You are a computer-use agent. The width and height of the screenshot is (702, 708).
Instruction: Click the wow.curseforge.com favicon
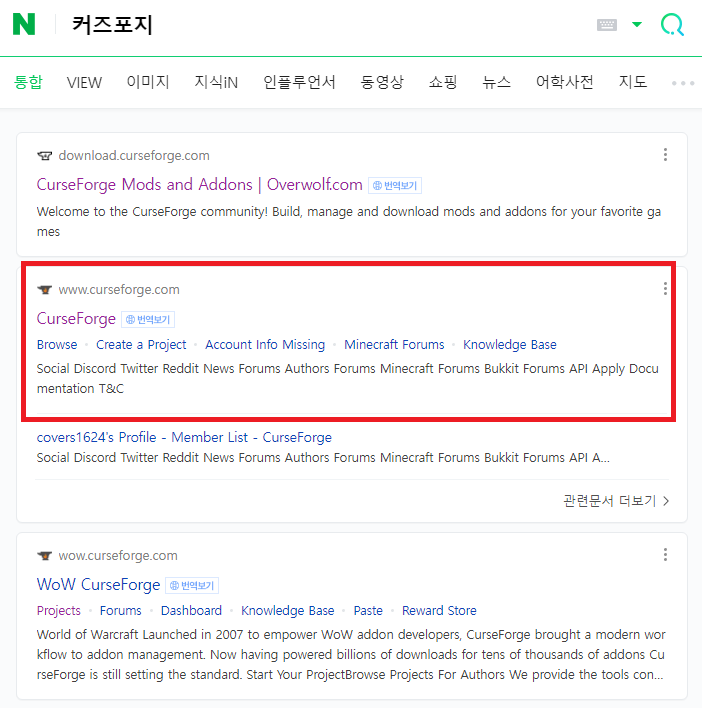tap(45, 555)
